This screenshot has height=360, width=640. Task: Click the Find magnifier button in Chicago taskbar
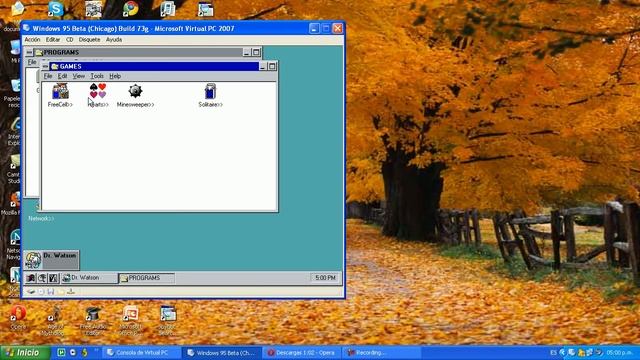(42, 278)
